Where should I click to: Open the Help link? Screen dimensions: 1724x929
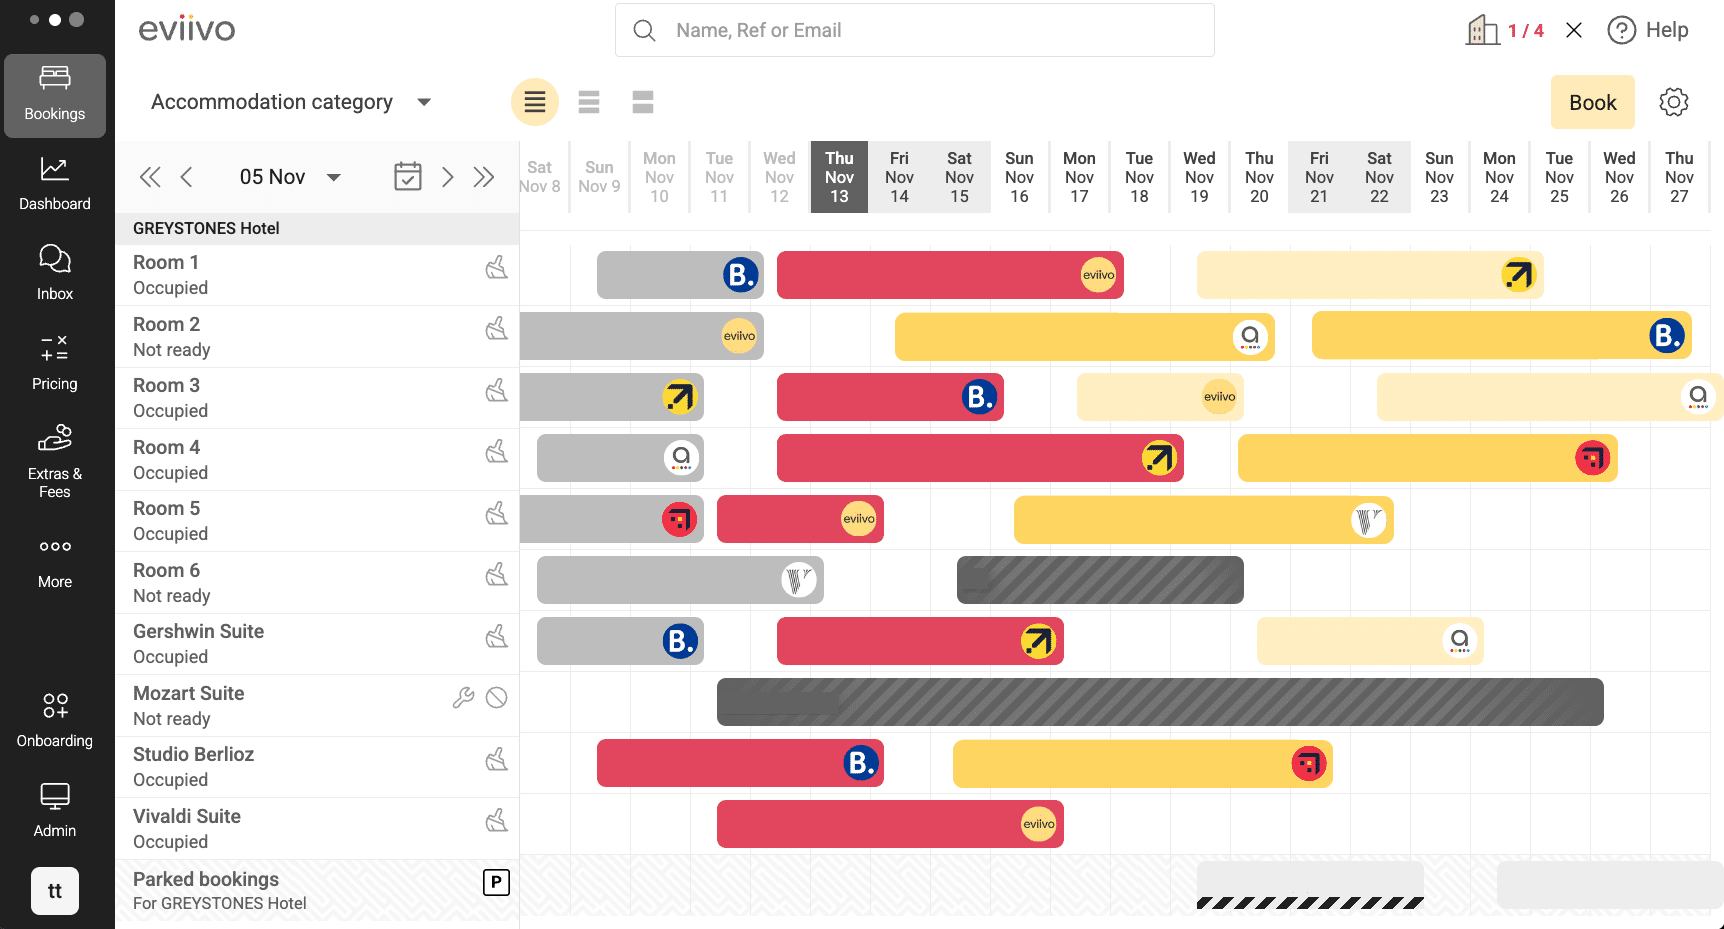(1648, 30)
